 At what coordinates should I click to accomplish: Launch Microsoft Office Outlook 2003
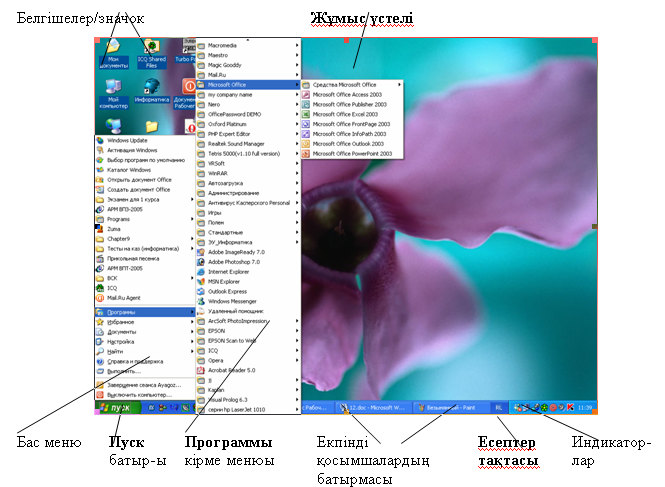pos(352,144)
